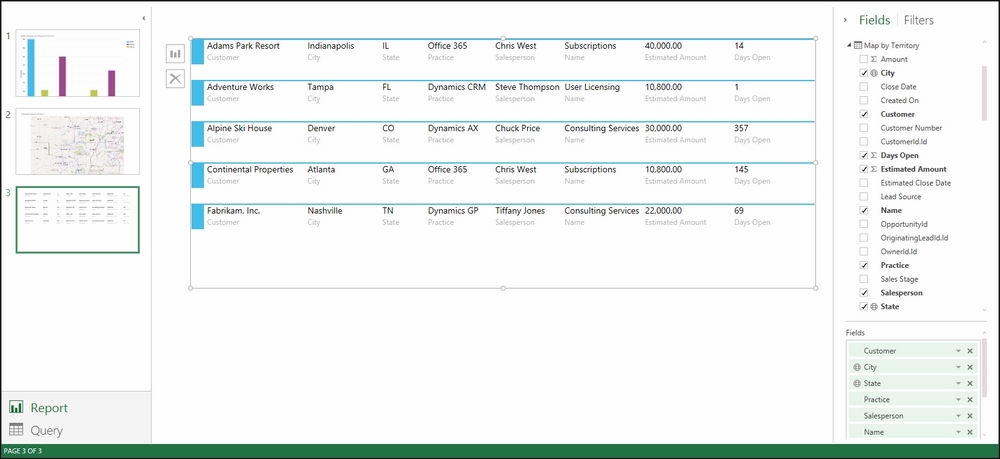Remove Salesperson from the Fields well

point(970,416)
